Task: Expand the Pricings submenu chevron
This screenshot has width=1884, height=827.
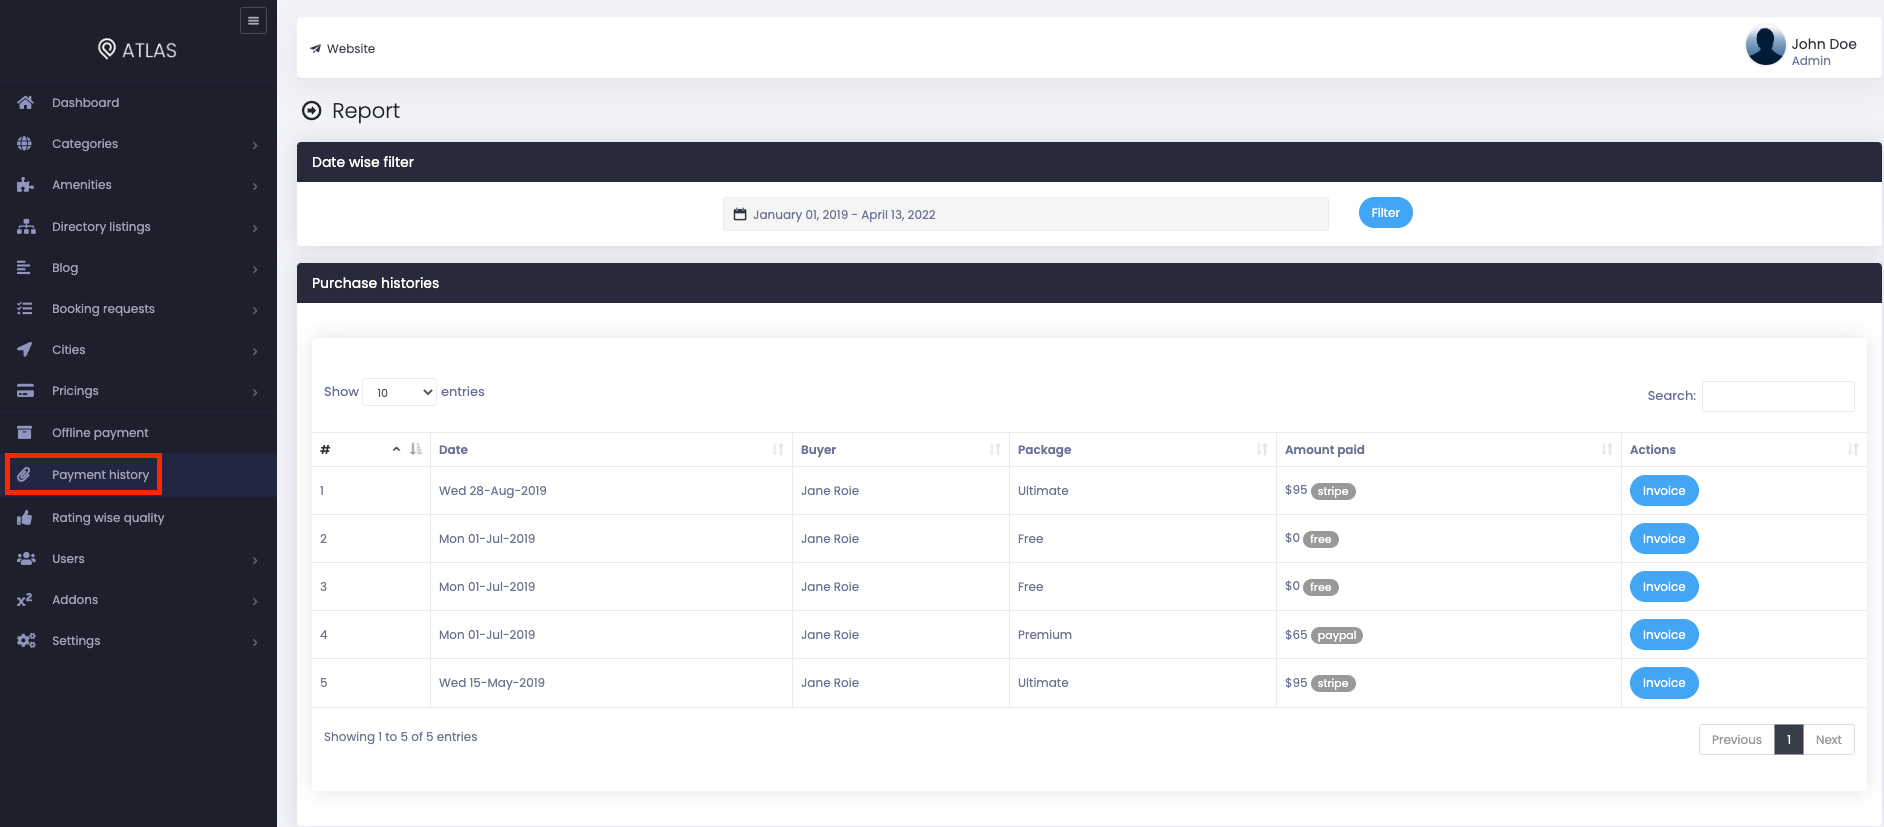Action: (255, 392)
